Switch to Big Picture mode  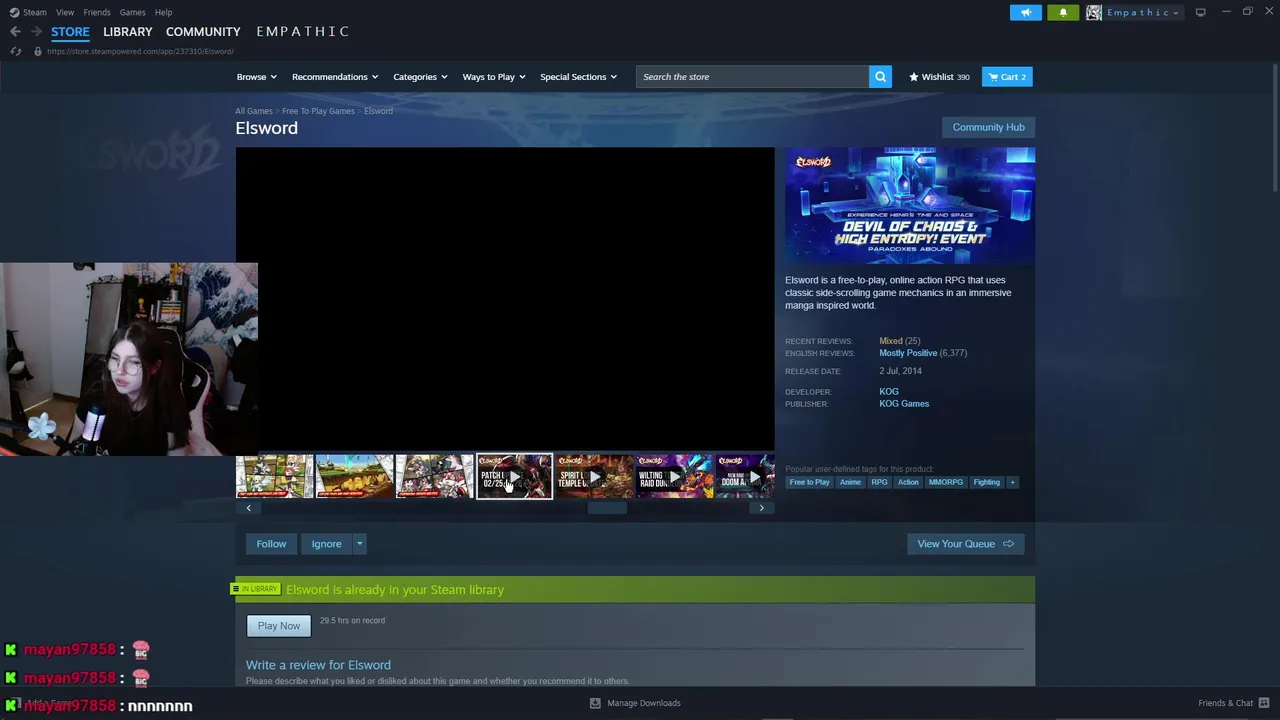[1201, 12]
